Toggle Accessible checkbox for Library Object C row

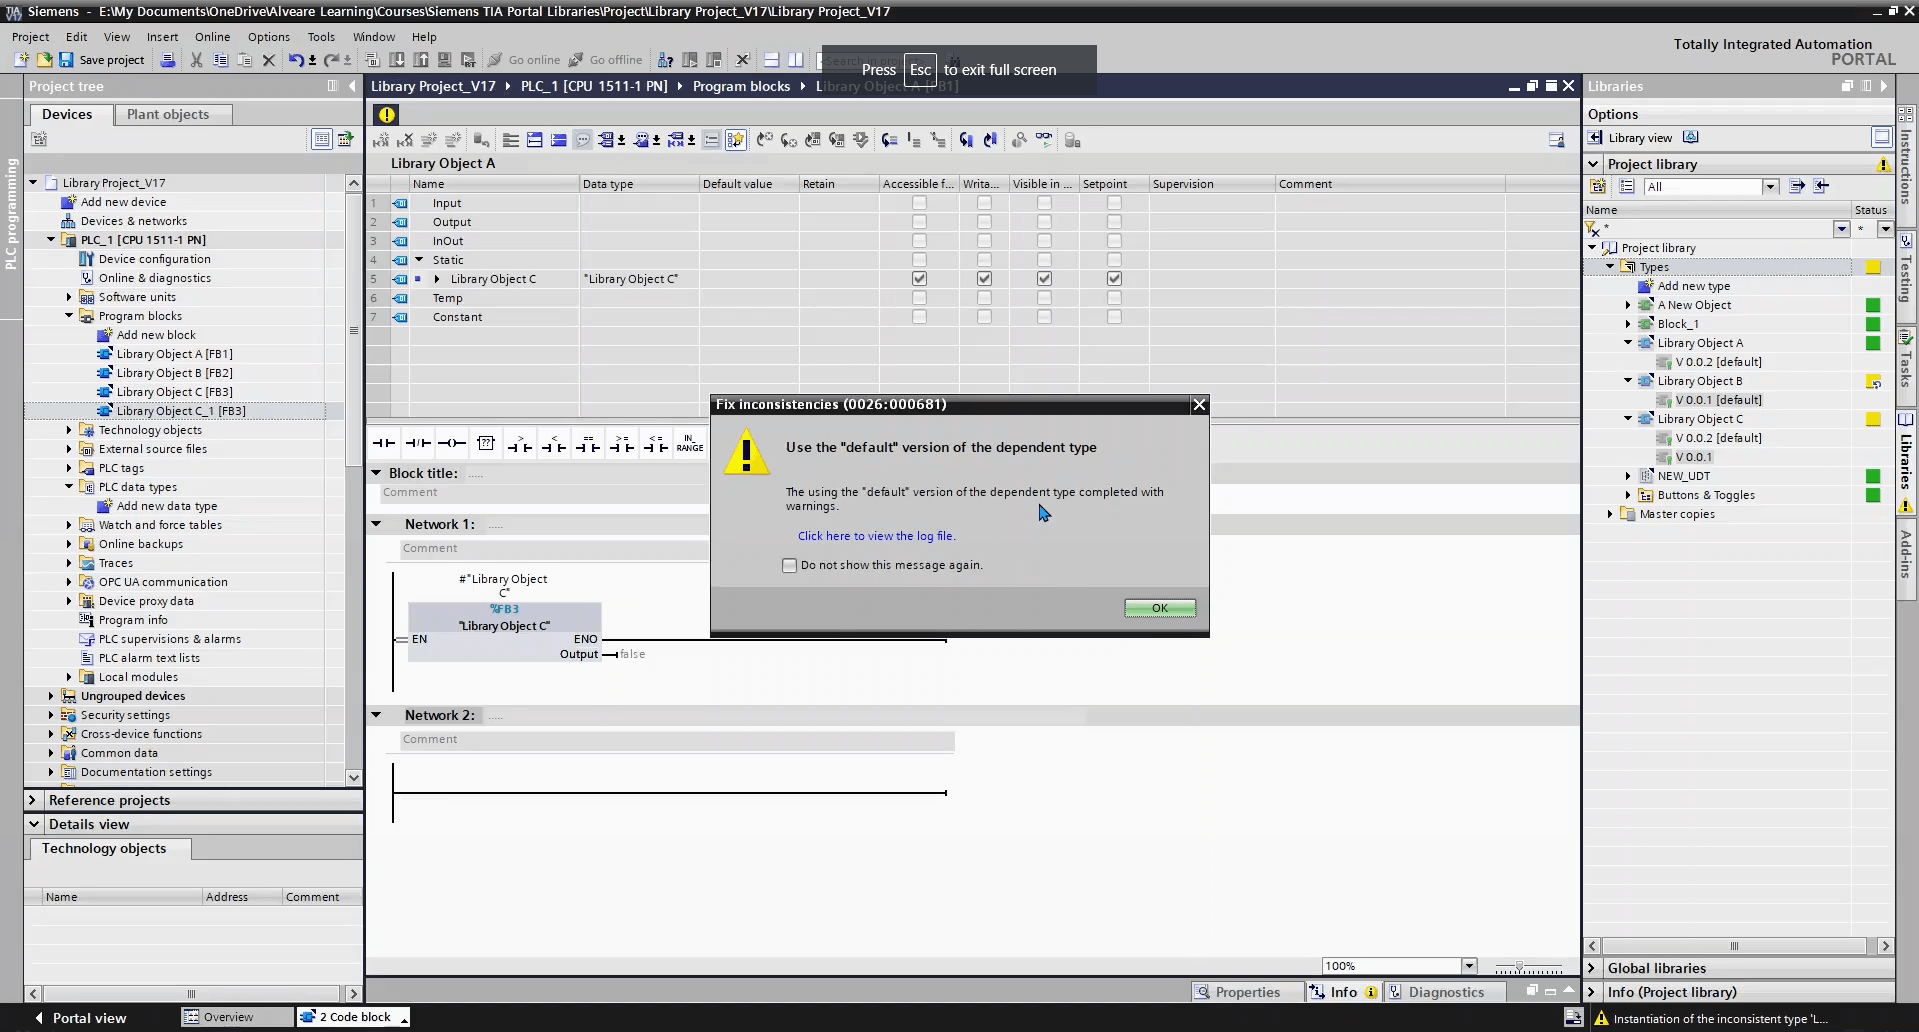tap(919, 279)
